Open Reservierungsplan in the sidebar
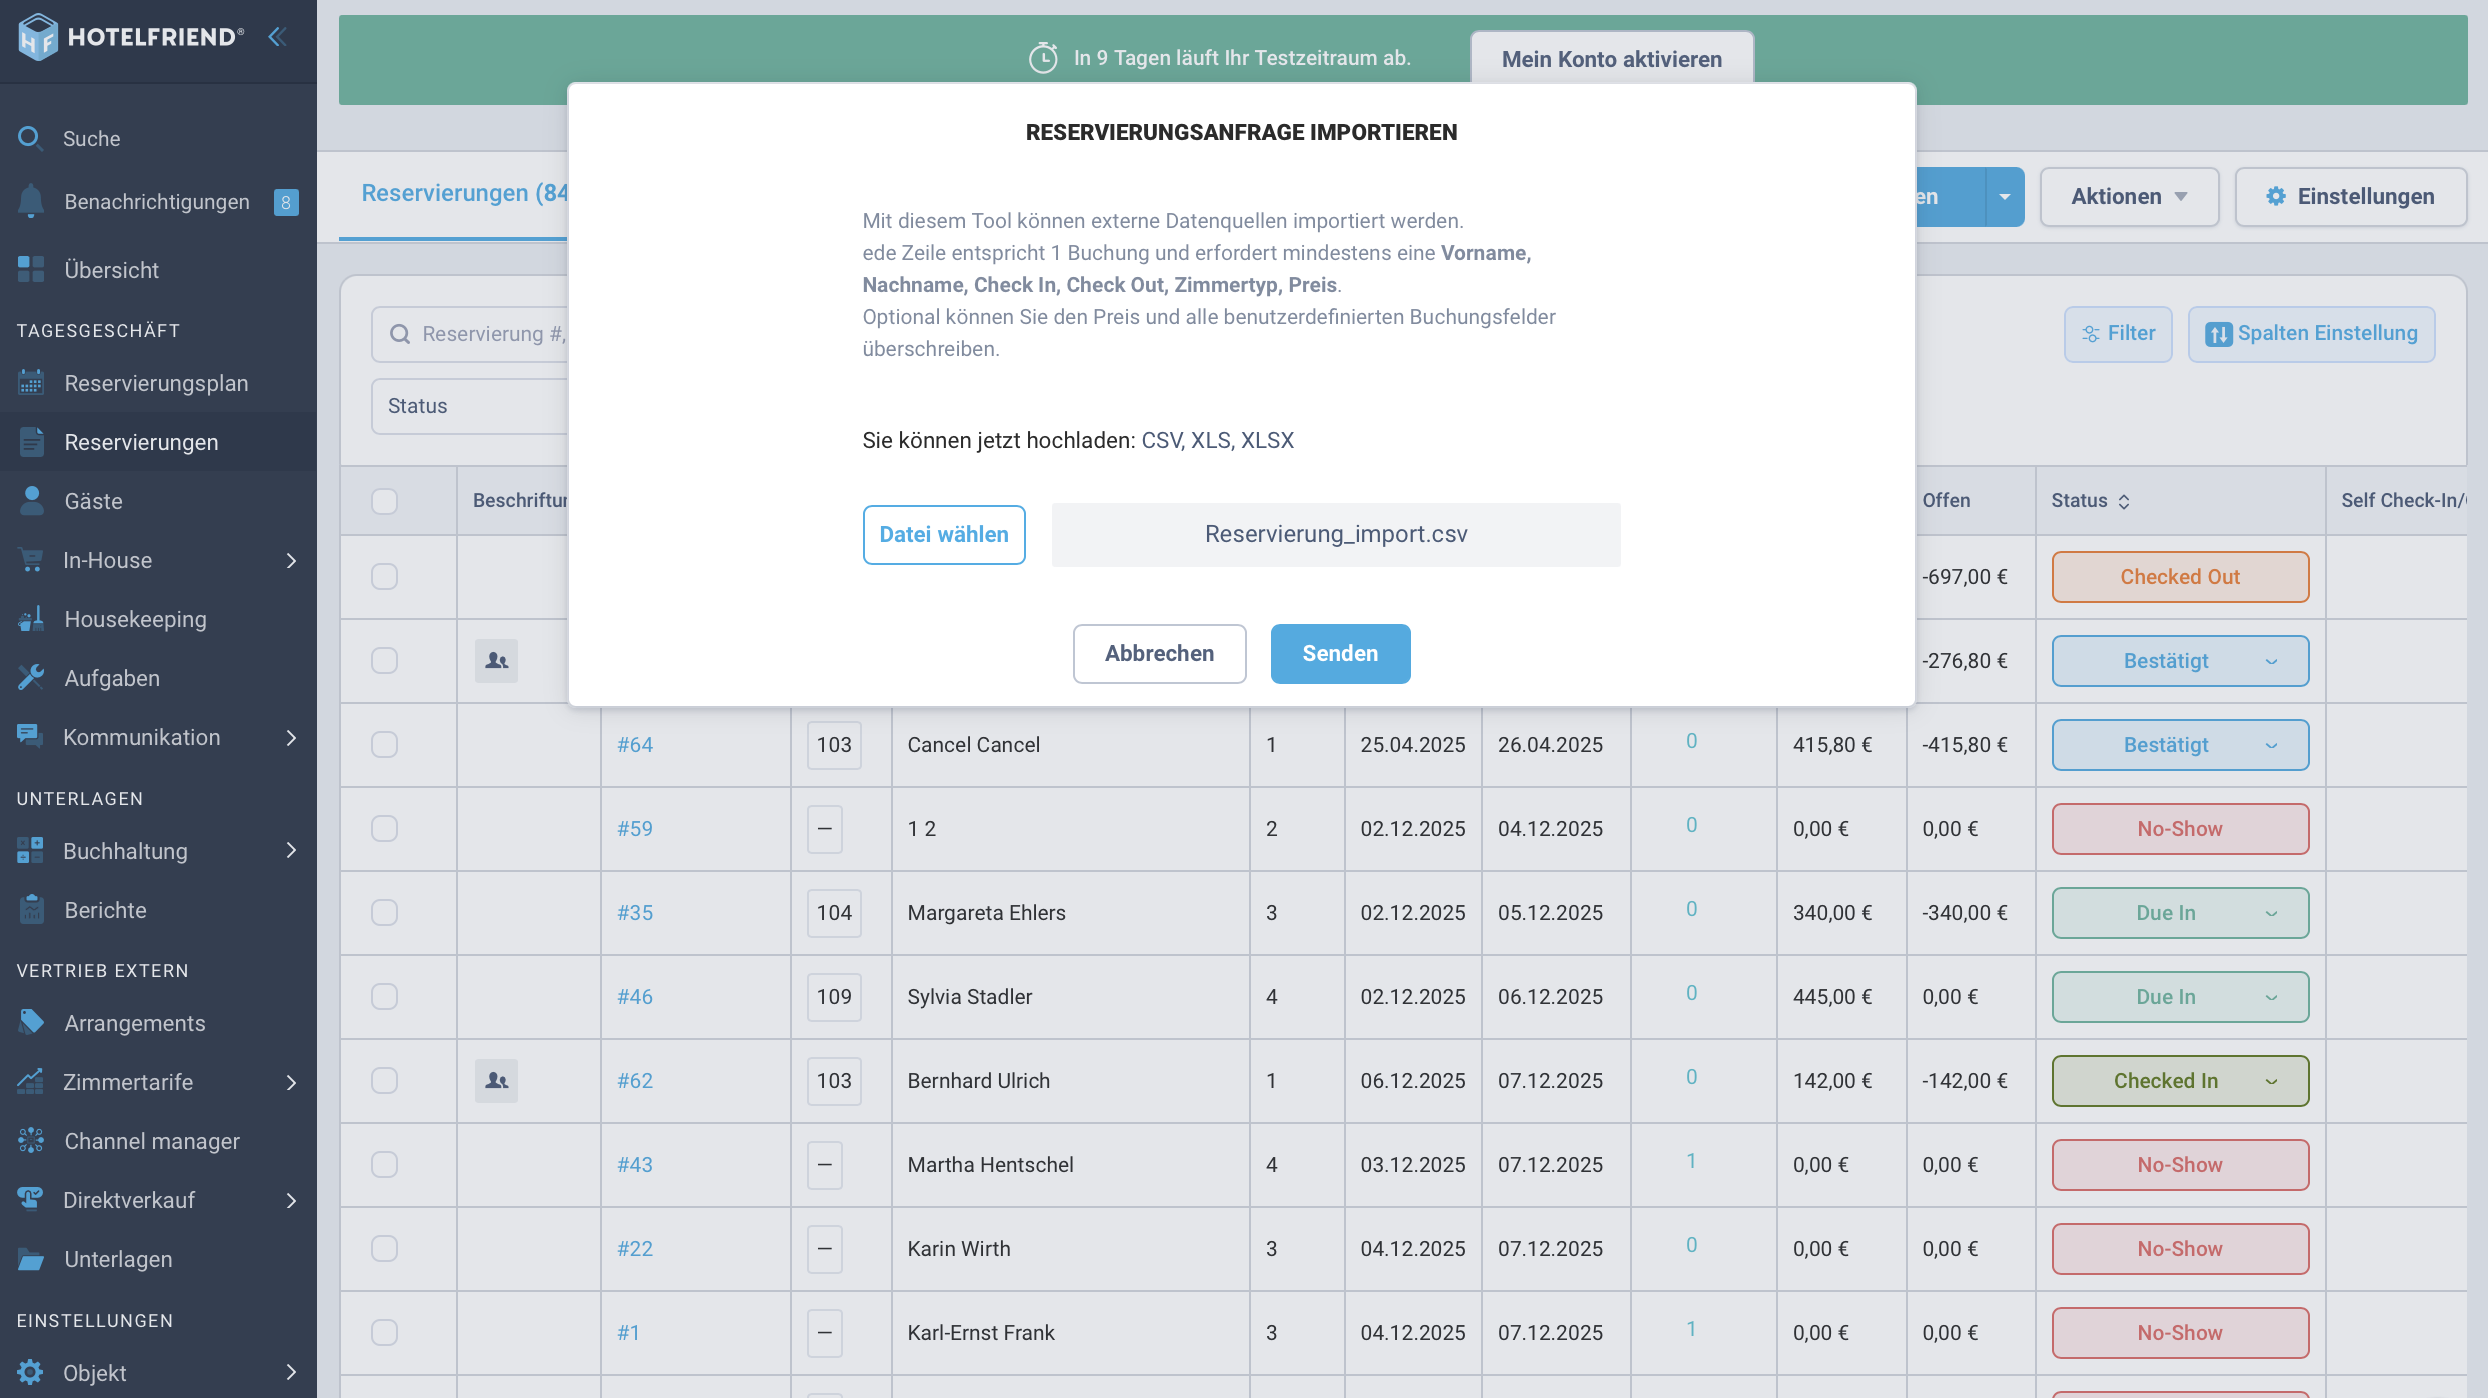The image size is (2488, 1398). tap(158, 383)
